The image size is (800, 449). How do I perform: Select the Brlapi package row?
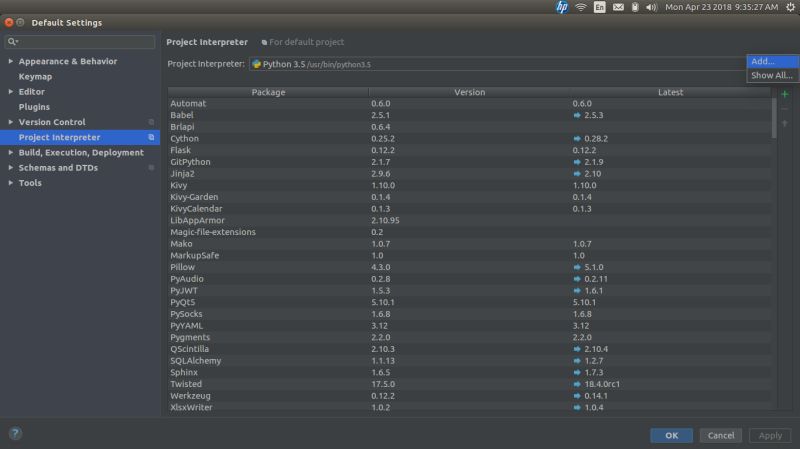point(469,127)
